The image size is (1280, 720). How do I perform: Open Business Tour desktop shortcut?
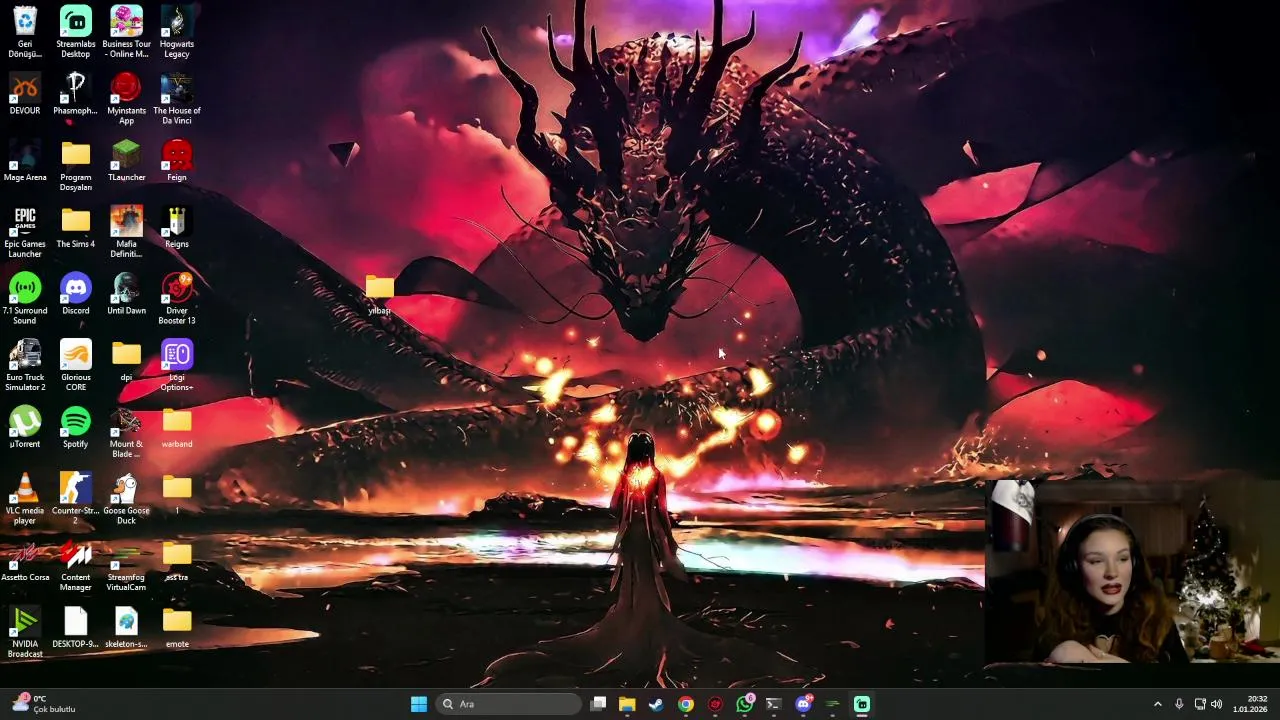tap(126, 32)
